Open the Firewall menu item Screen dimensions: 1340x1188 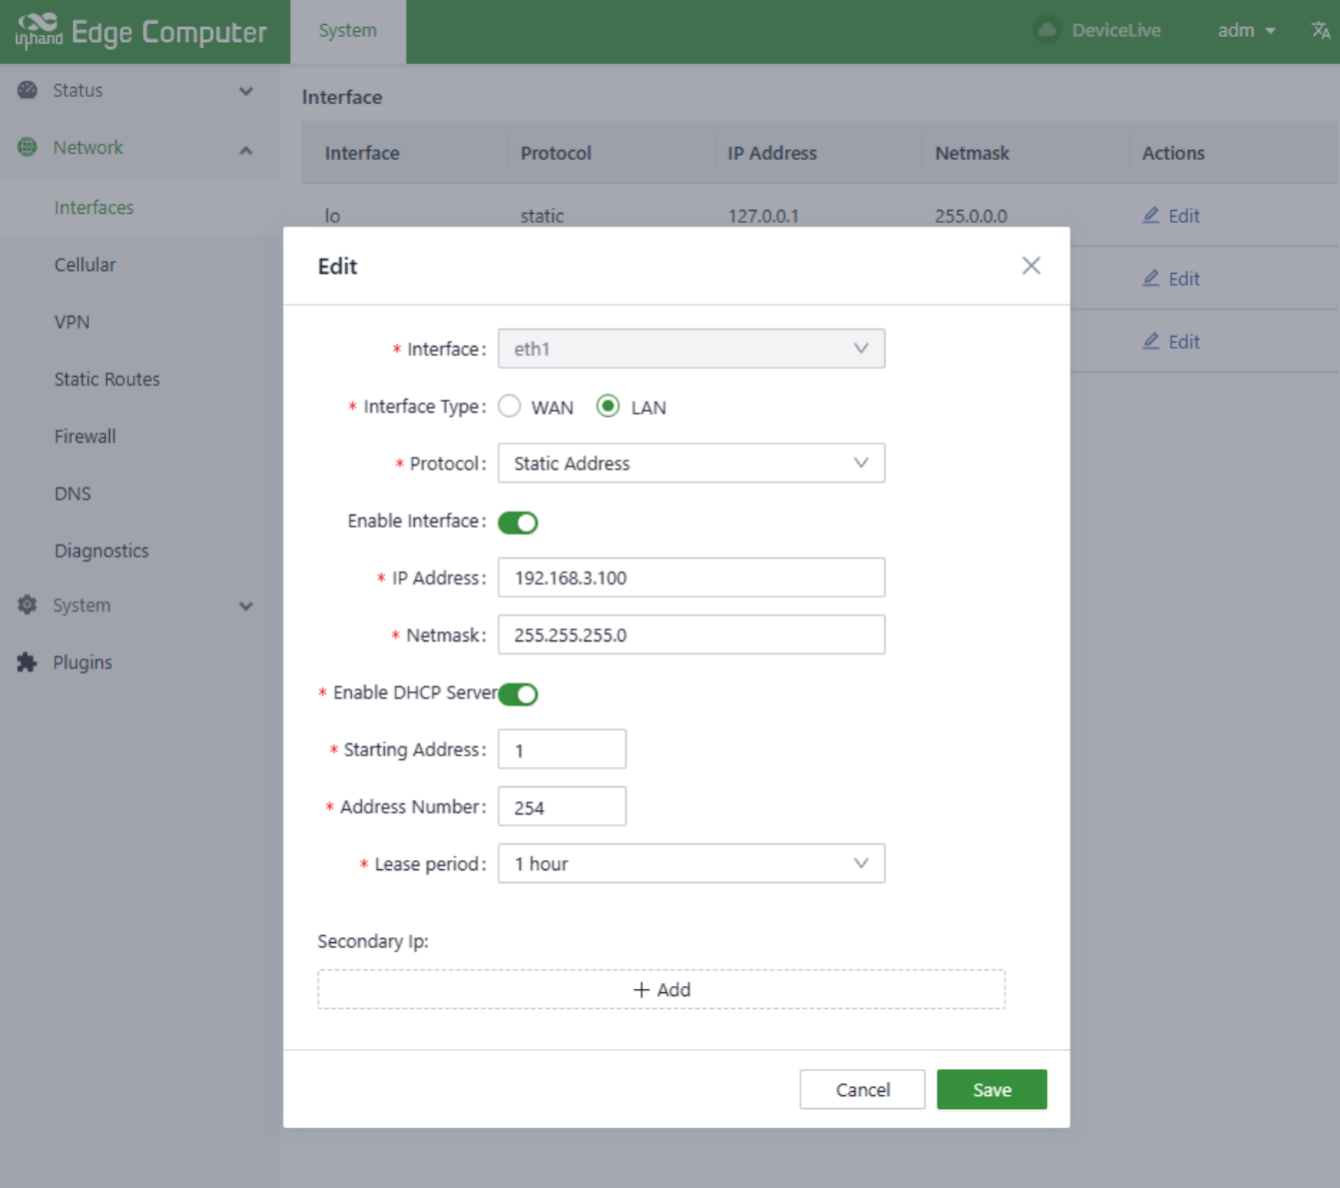click(85, 436)
